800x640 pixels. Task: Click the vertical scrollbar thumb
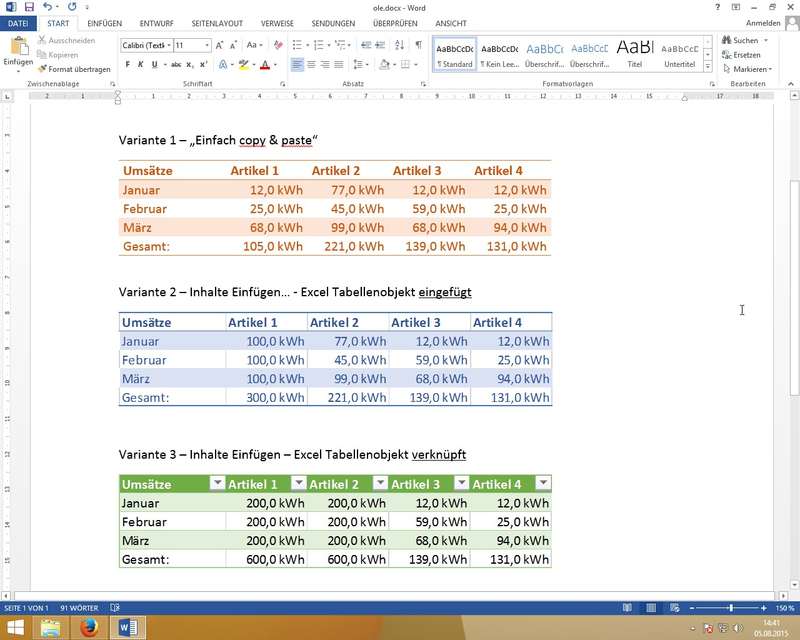pos(794,287)
